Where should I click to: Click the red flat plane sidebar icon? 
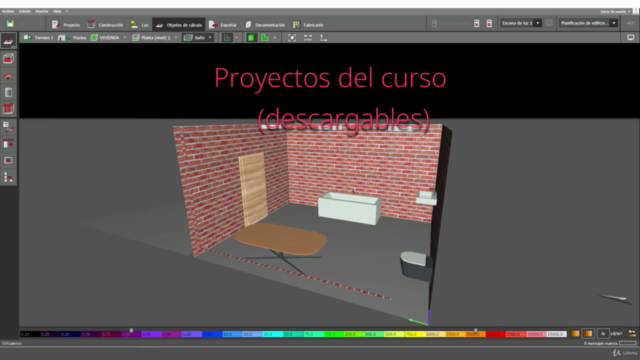point(9,76)
